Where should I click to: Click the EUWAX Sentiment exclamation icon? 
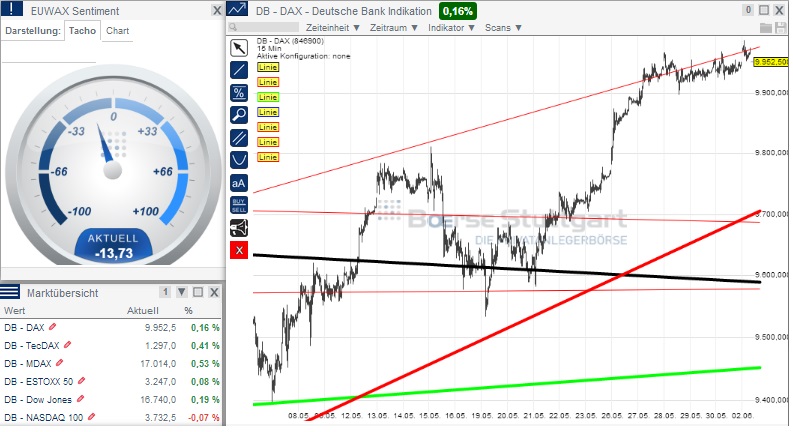12,9
